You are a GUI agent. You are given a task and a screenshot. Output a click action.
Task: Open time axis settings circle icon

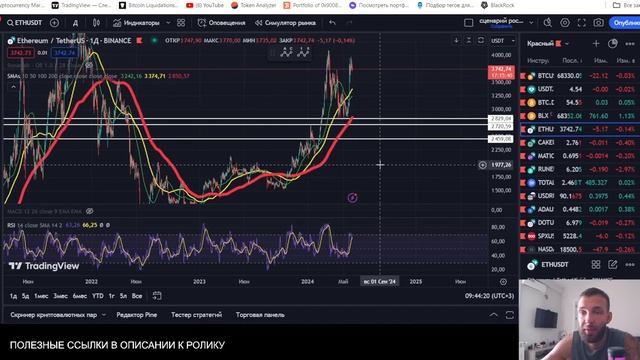(503, 282)
